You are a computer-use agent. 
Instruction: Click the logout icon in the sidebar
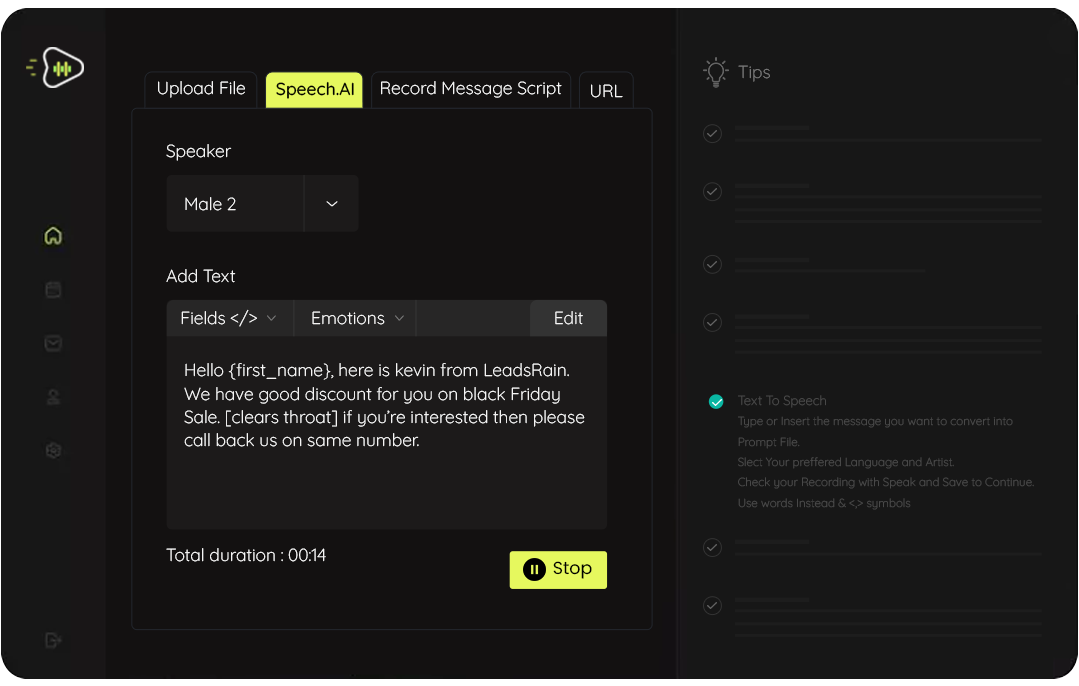tap(53, 641)
